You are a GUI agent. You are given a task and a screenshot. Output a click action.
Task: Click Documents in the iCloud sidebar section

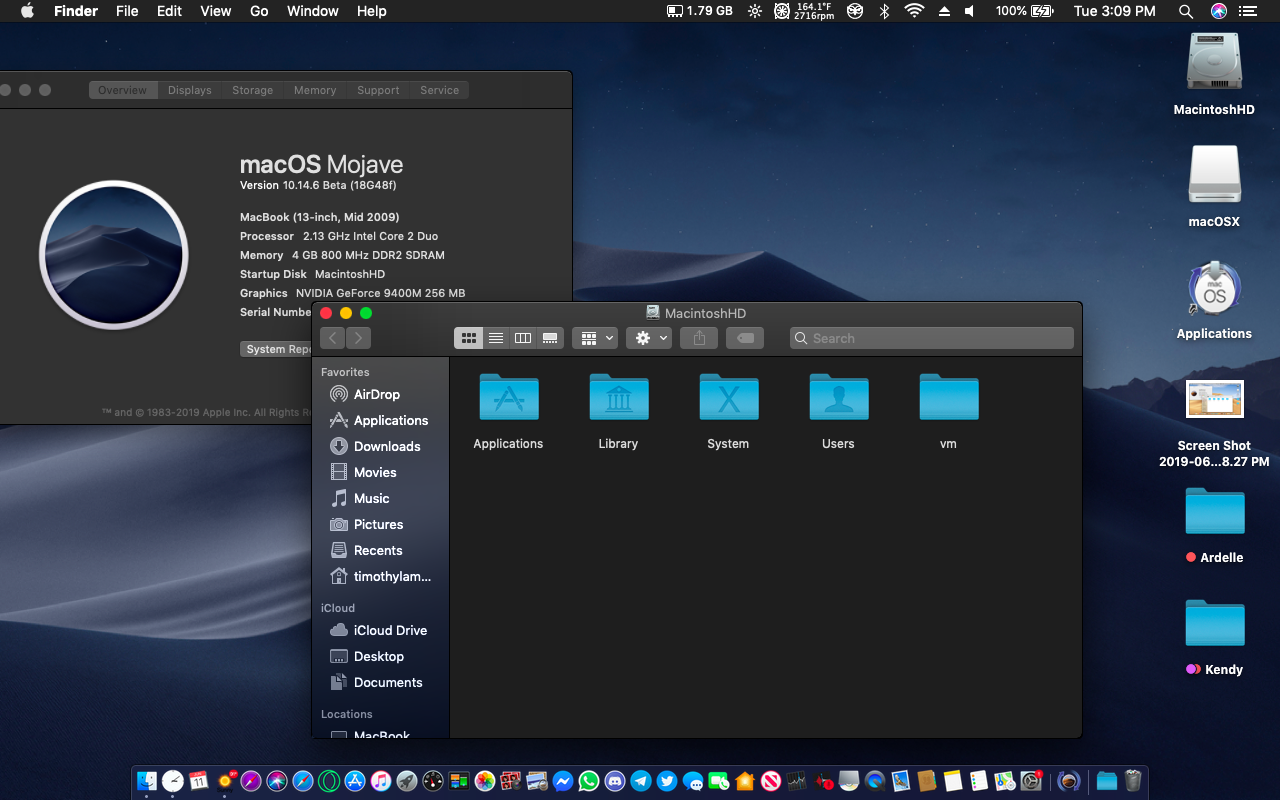point(375,682)
